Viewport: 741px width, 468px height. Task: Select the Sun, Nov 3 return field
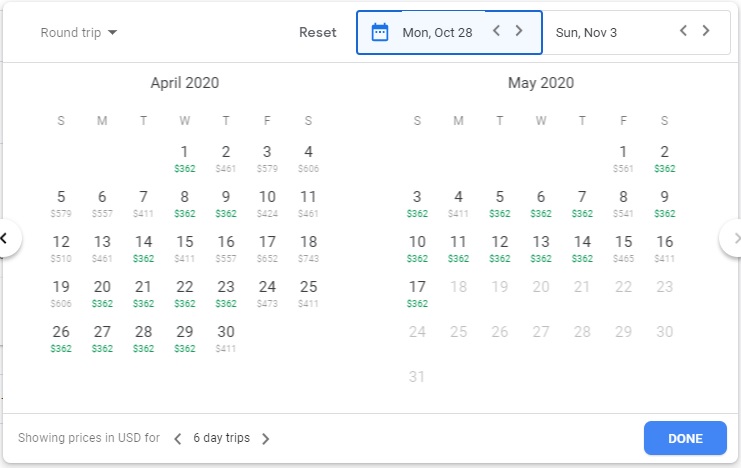pos(586,32)
